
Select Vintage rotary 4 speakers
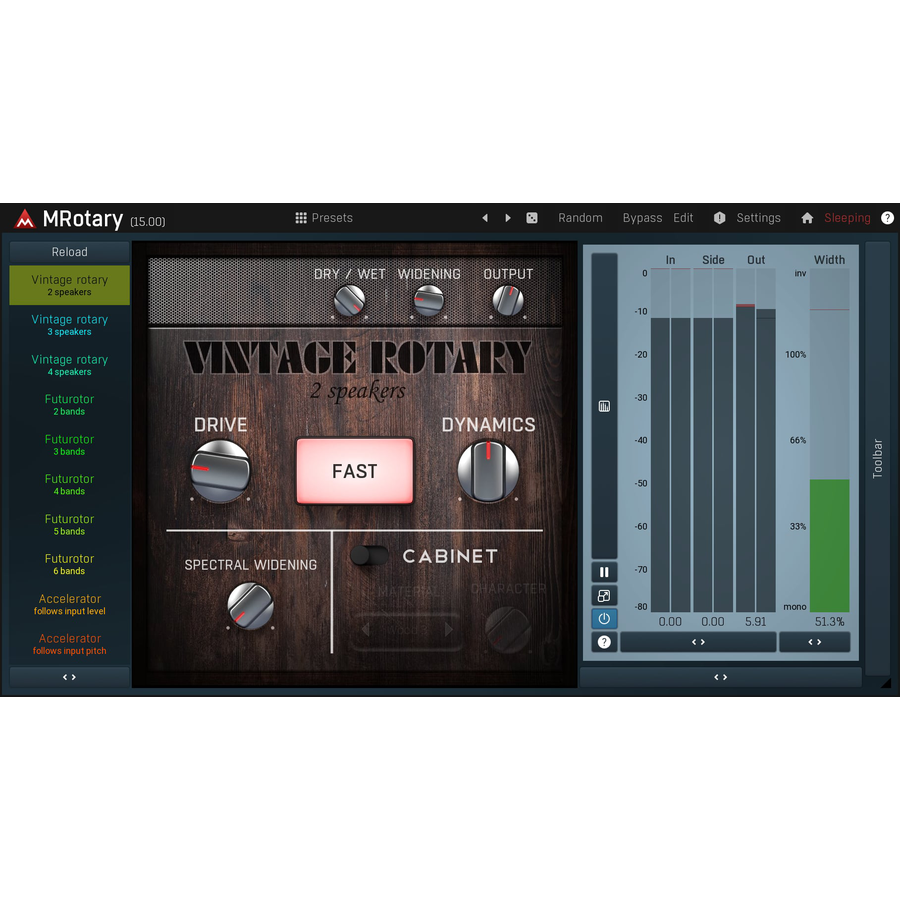[x=69, y=365]
